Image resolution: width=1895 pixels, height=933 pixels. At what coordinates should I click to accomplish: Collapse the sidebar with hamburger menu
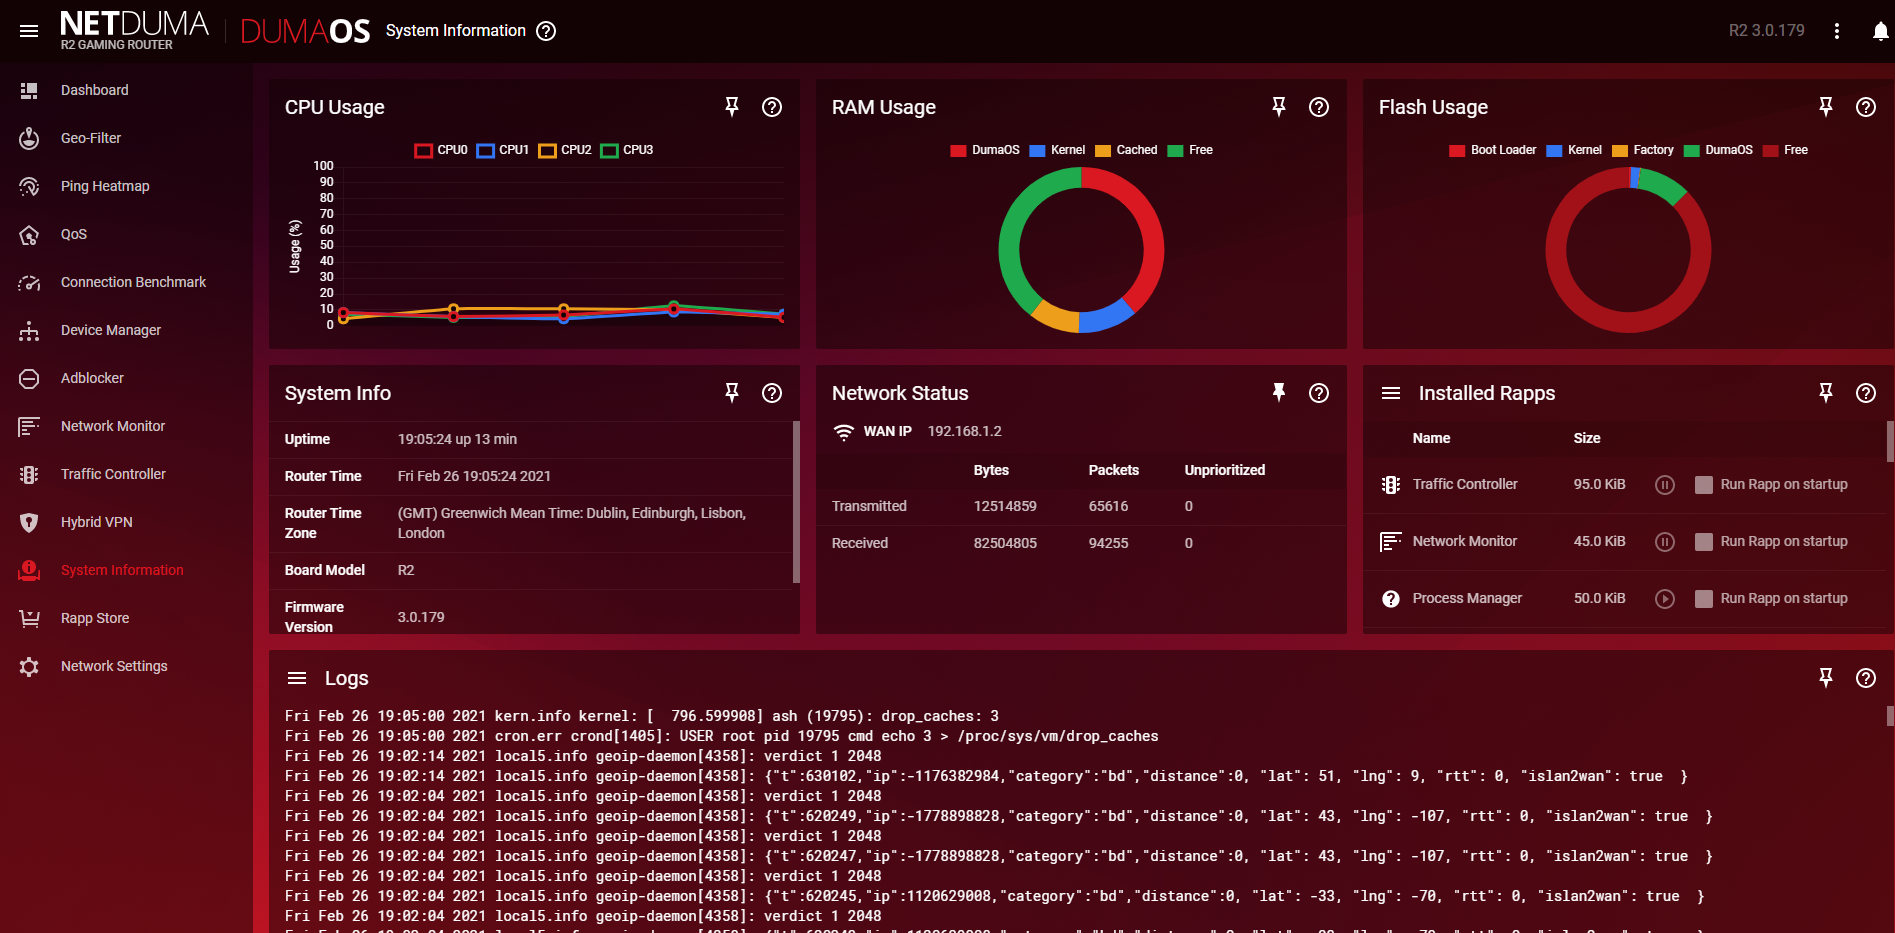pyautogui.click(x=29, y=31)
